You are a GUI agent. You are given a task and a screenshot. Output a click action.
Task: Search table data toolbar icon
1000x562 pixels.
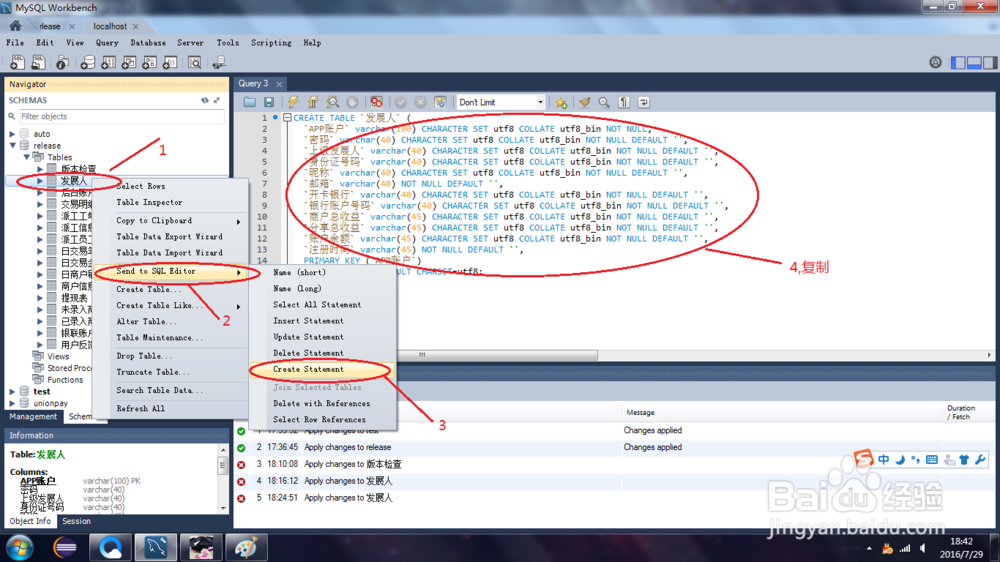click(195, 63)
